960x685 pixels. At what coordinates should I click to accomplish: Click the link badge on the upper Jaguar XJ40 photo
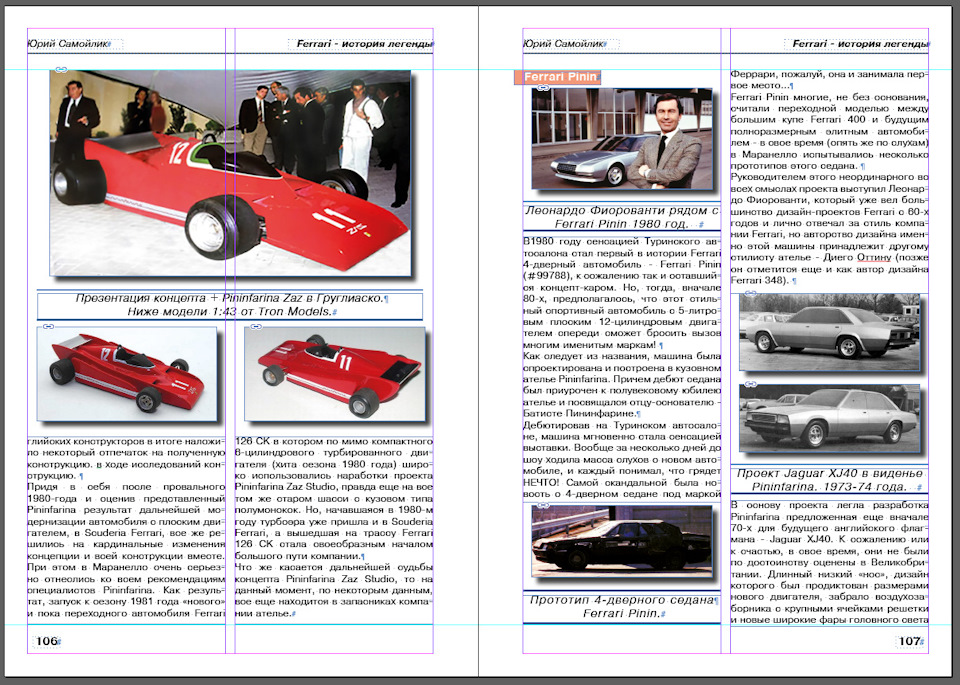tap(751, 294)
